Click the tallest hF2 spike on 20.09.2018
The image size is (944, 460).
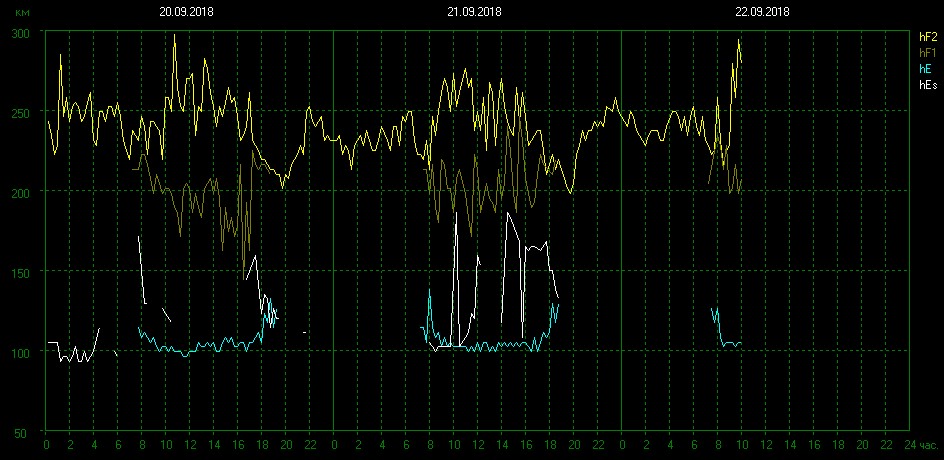tap(175, 35)
